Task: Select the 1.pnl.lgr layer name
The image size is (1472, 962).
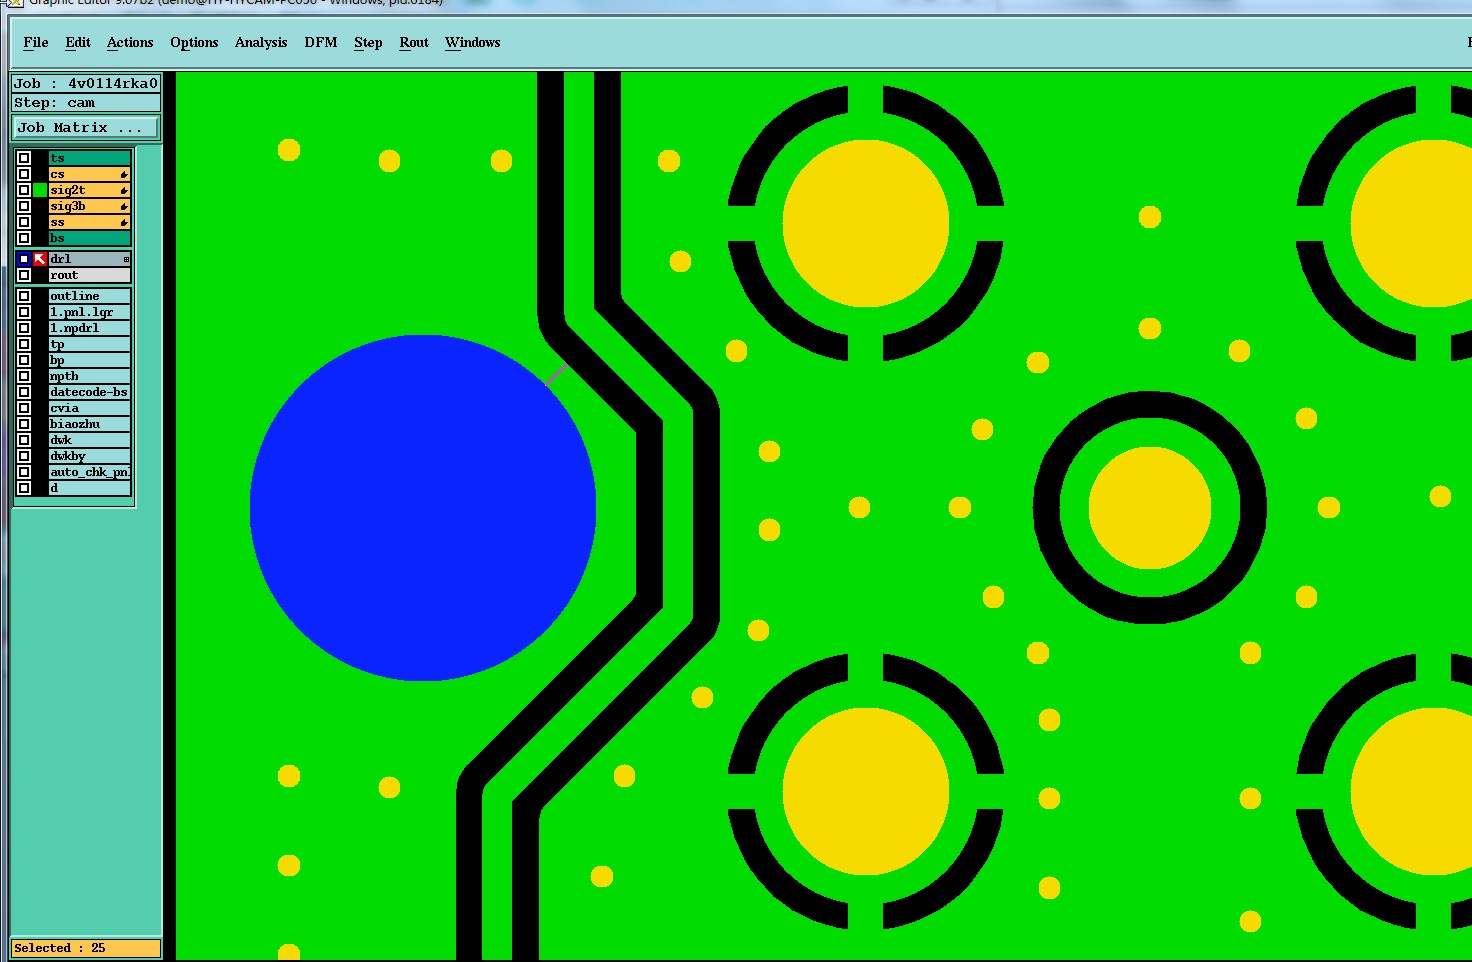Action: coord(90,312)
